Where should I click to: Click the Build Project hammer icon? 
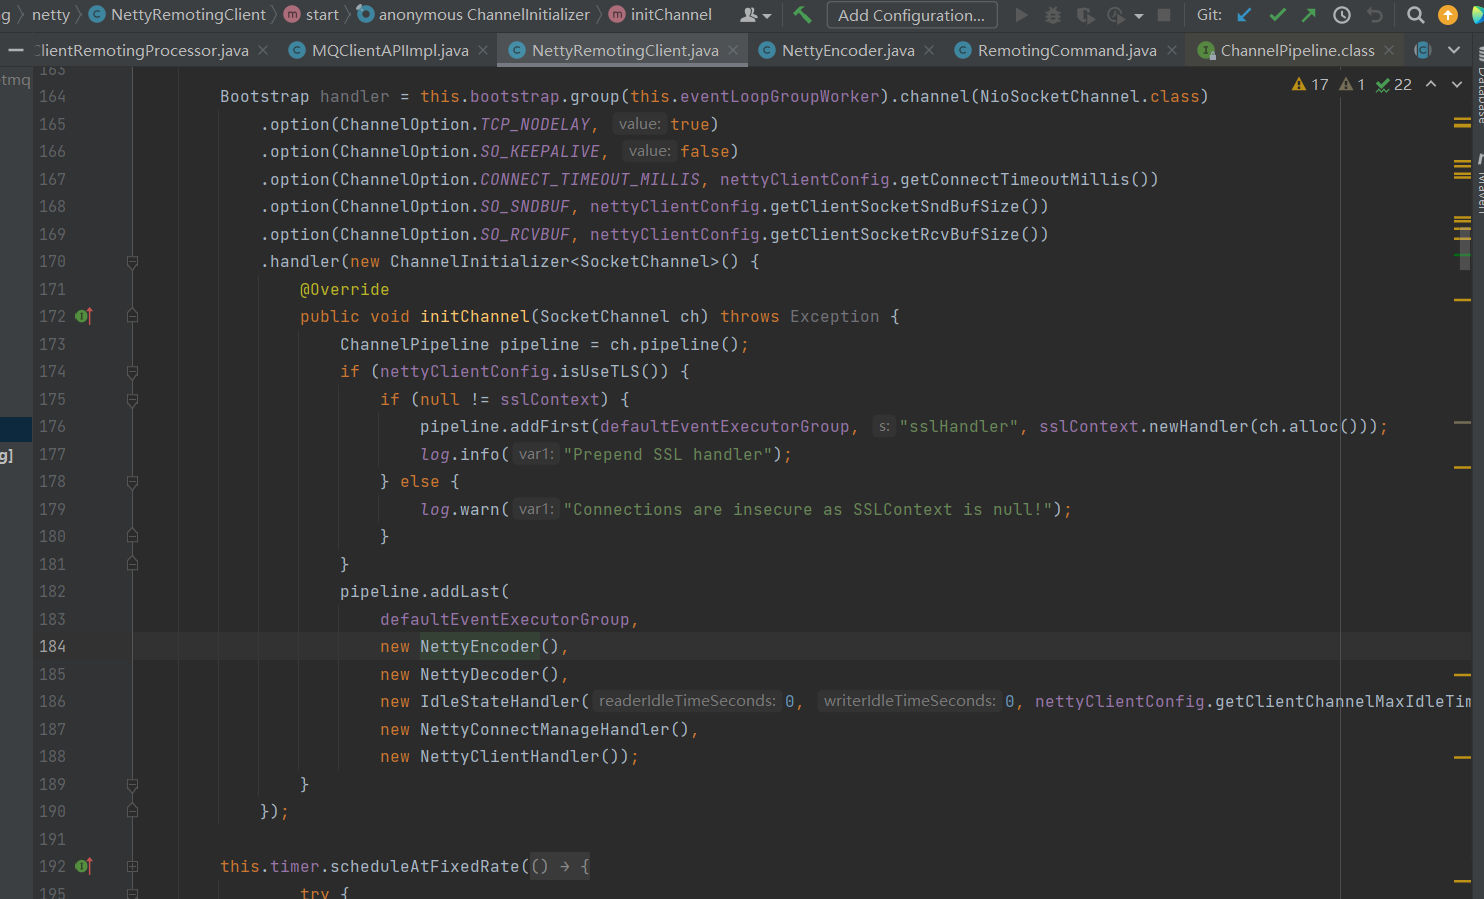click(802, 15)
